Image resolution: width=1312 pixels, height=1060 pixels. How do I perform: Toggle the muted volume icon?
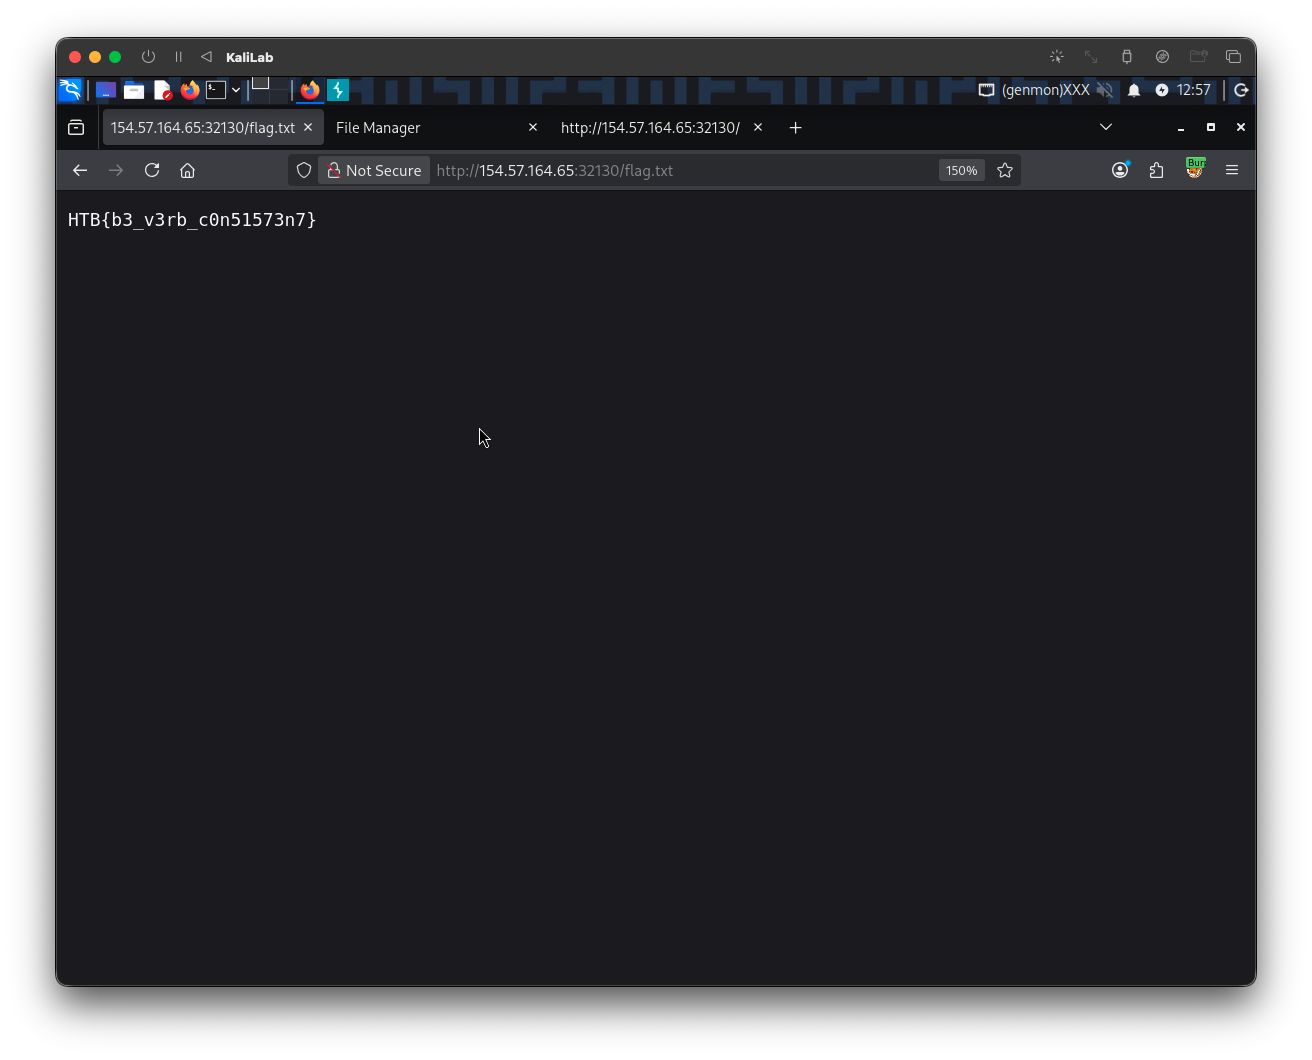[x=1105, y=90]
